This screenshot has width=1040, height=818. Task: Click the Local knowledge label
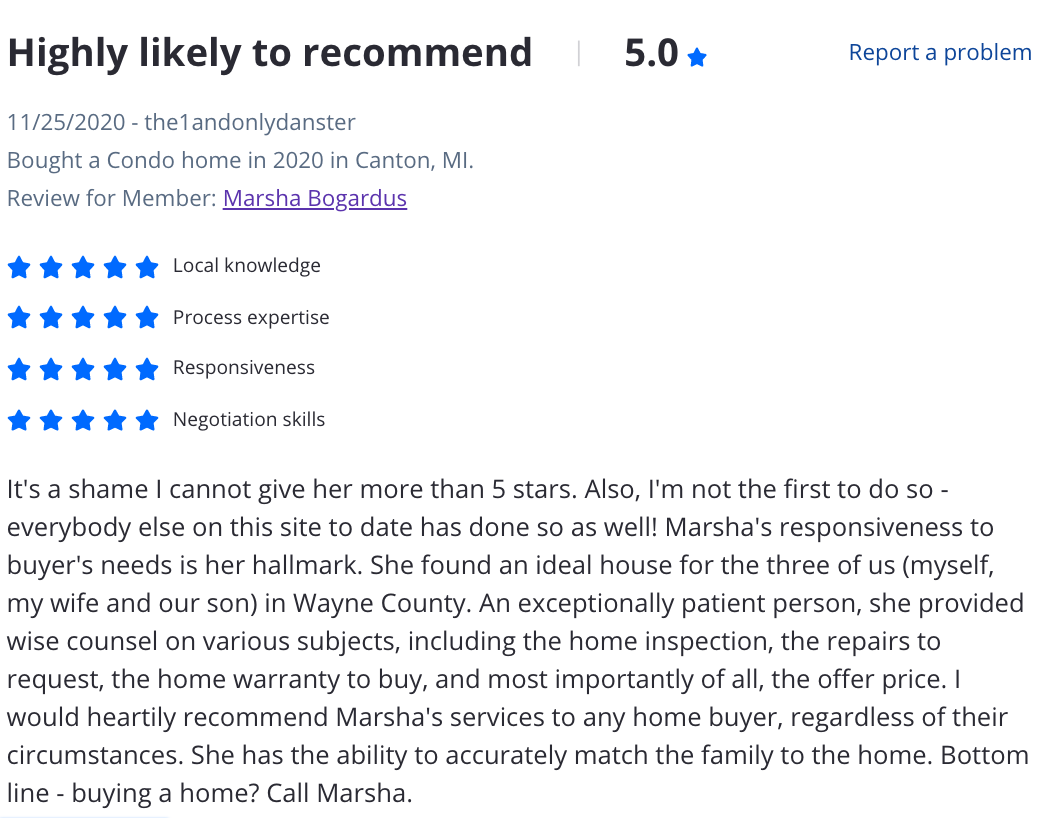(247, 265)
